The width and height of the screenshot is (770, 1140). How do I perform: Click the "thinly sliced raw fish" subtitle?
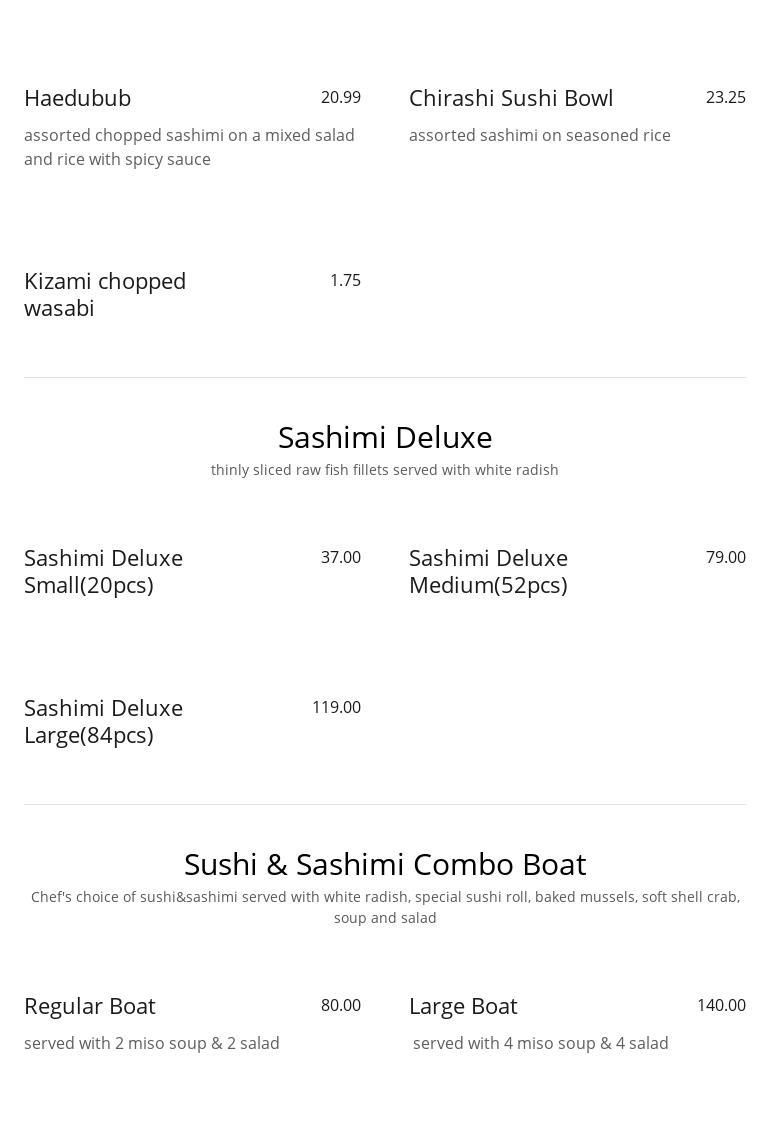(x=385, y=470)
